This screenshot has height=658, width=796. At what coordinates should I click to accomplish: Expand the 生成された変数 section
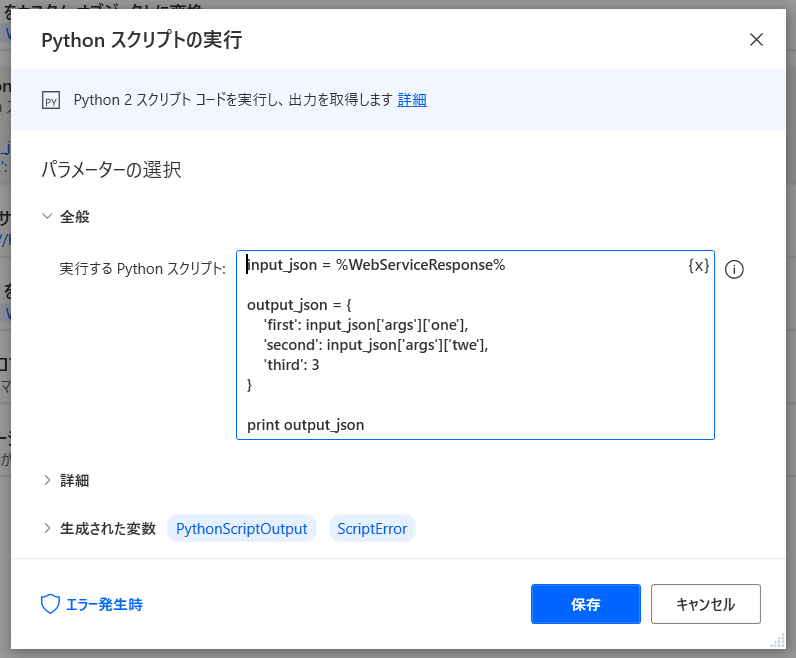(47, 529)
